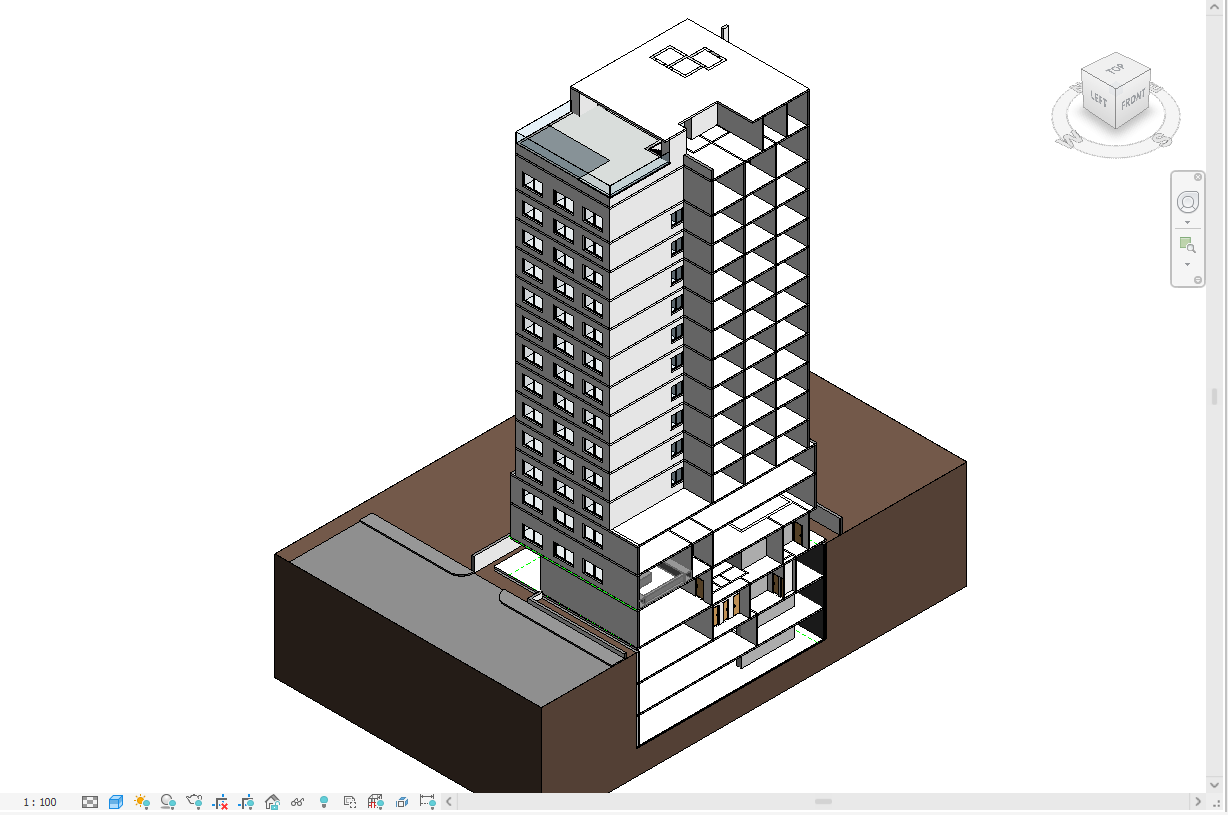Open the 1 : 100 view scale list
The image size is (1228, 815).
40,802
